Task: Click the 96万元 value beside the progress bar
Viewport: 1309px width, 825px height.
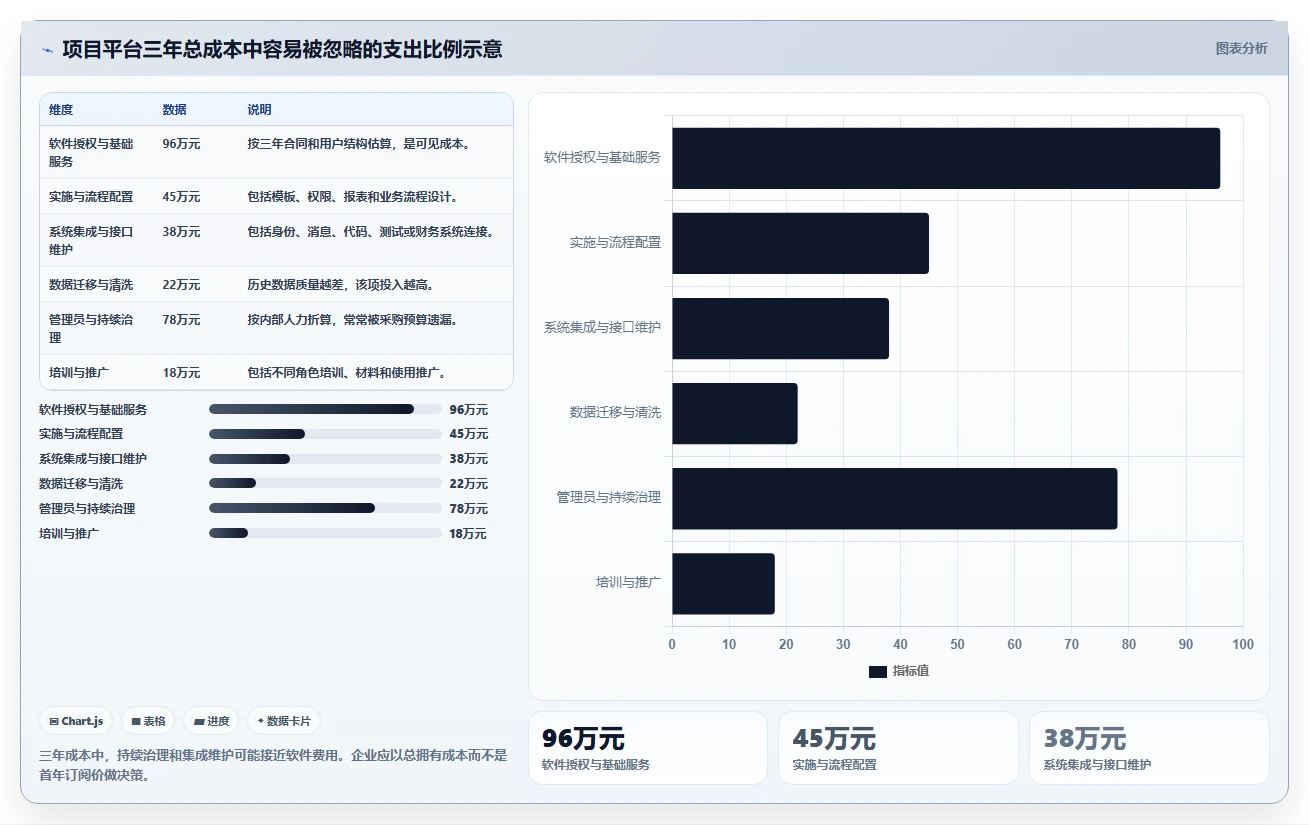Action: click(x=469, y=410)
